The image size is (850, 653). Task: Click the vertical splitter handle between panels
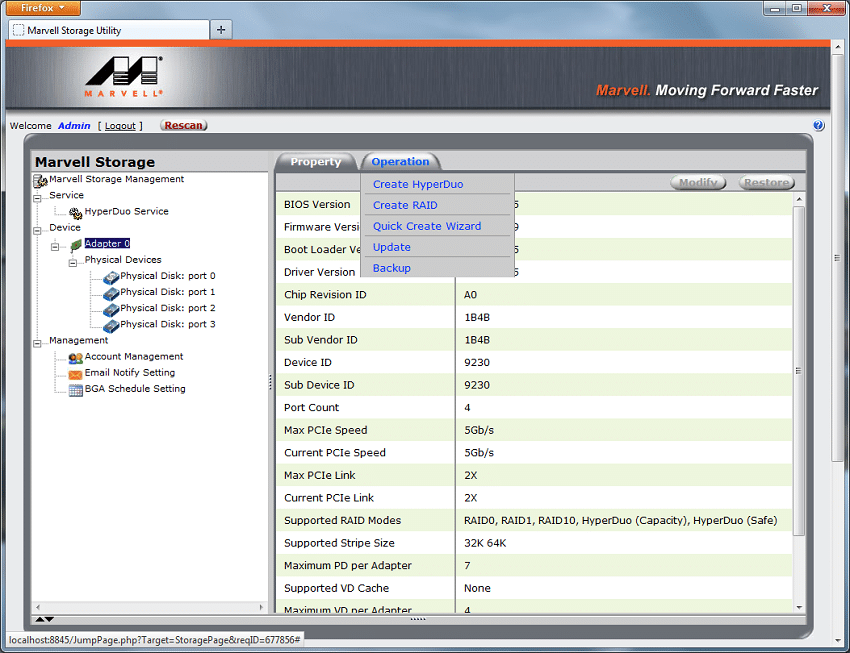[x=271, y=383]
